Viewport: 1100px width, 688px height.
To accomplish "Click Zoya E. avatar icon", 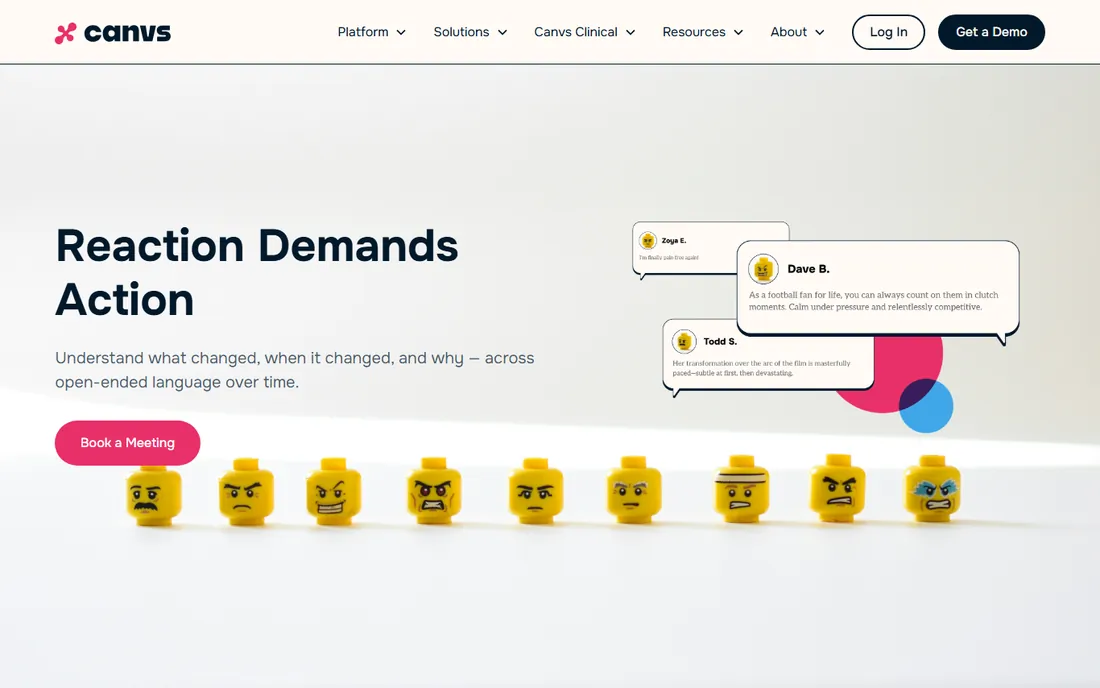I will pyautogui.click(x=648, y=241).
